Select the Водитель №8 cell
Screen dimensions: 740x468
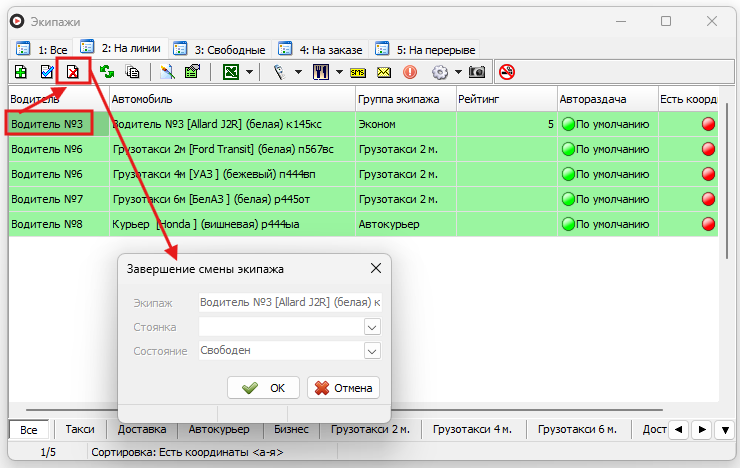pyautogui.click(x=59, y=224)
